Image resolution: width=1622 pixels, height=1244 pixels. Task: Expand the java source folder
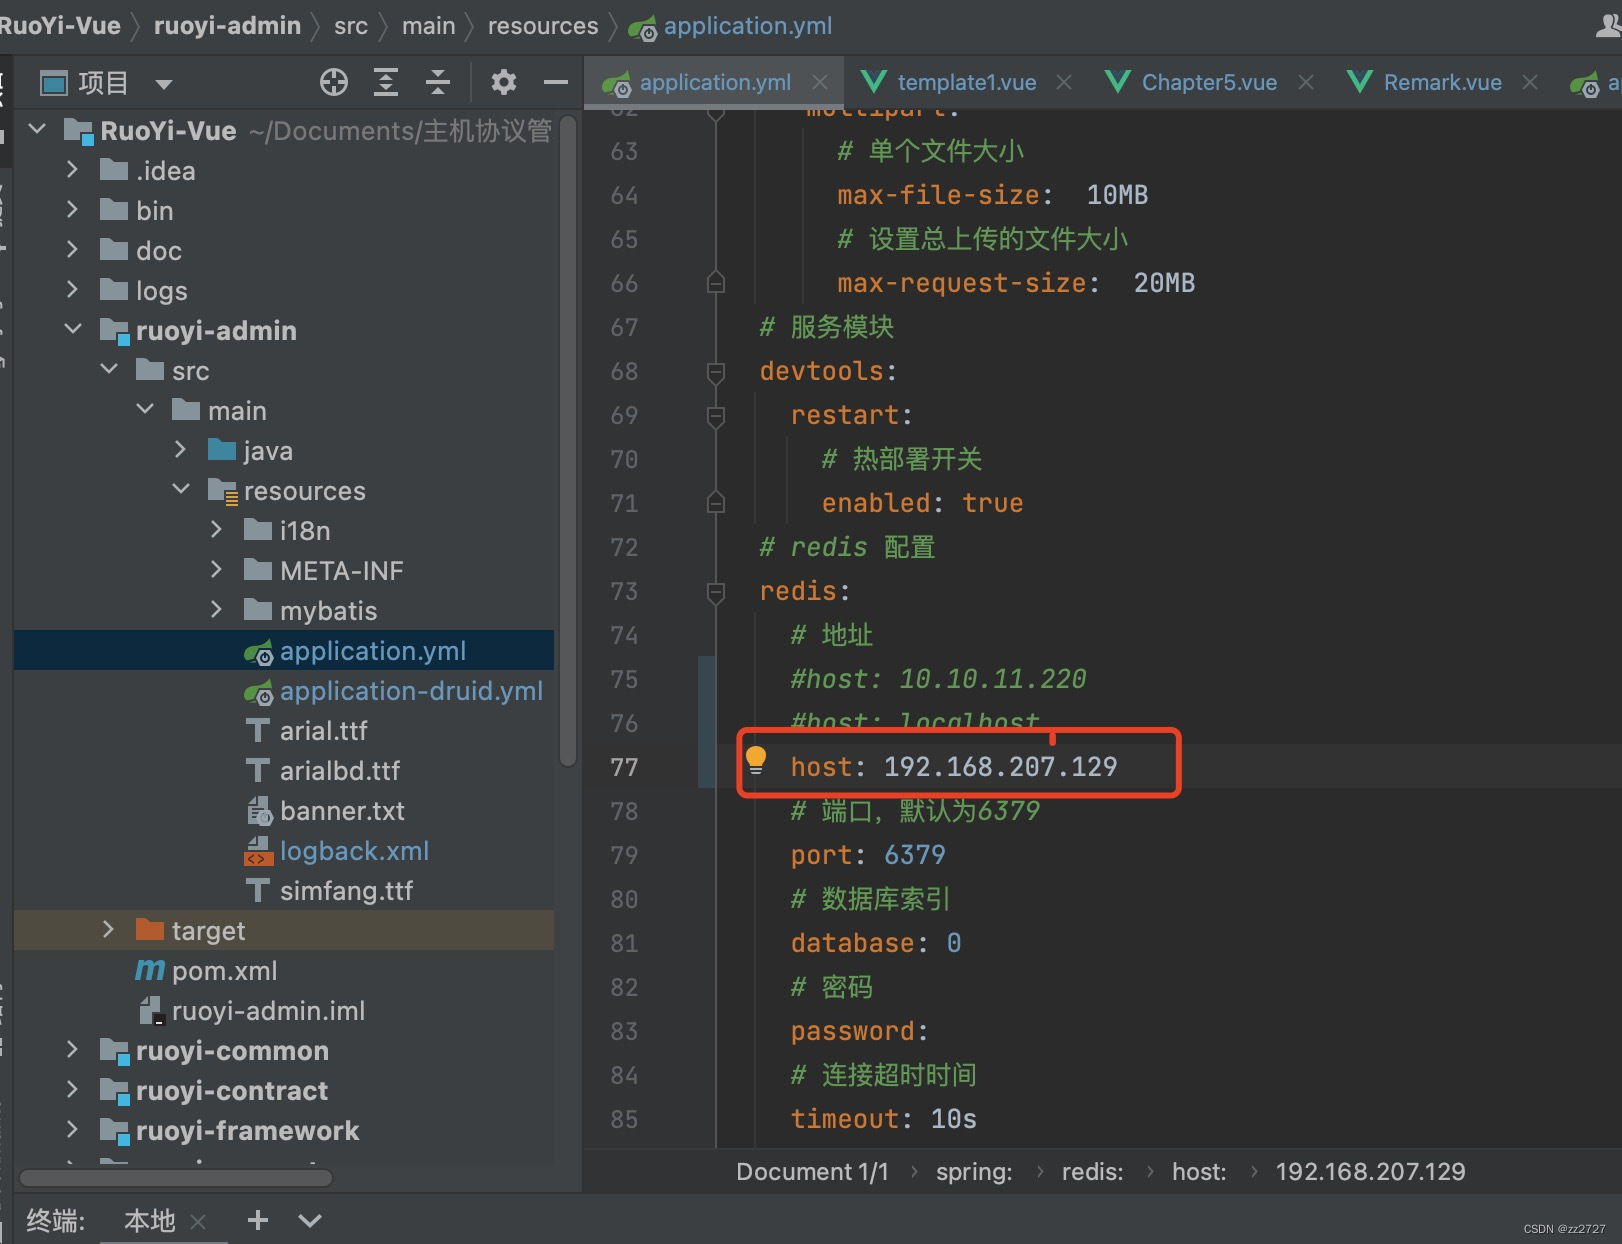(x=180, y=449)
